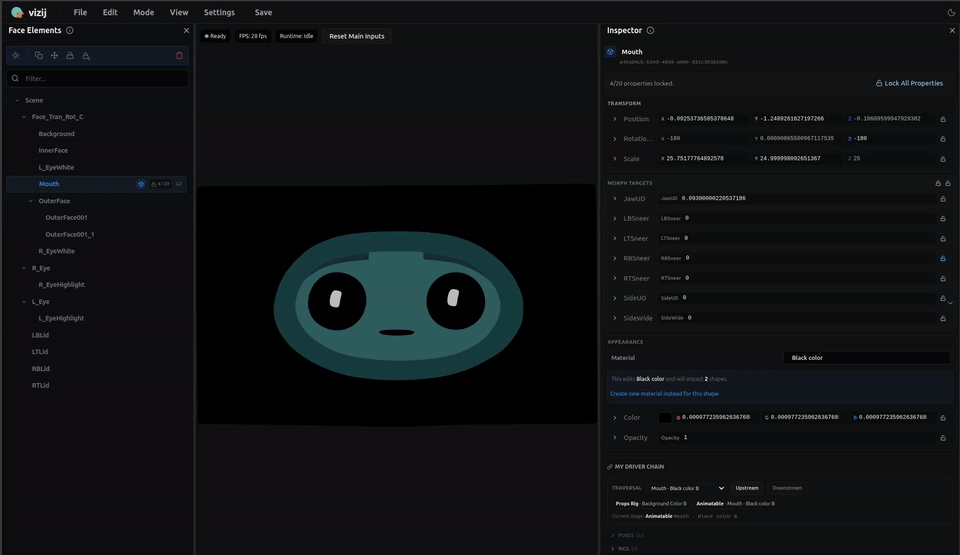Click the Inspector info icon
This screenshot has height=555, width=960.
650,31
